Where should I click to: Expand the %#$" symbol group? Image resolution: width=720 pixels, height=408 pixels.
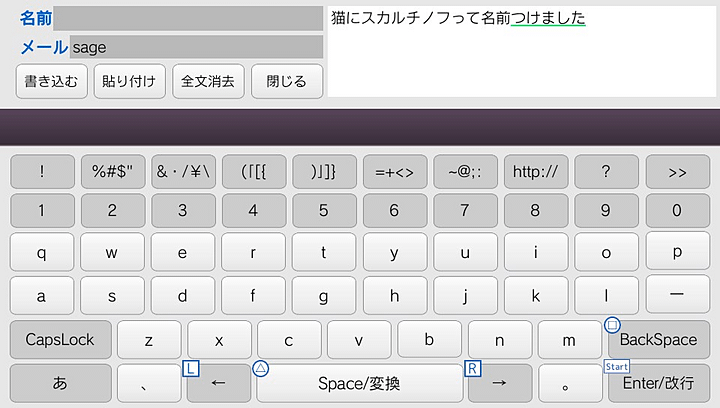pos(112,171)
